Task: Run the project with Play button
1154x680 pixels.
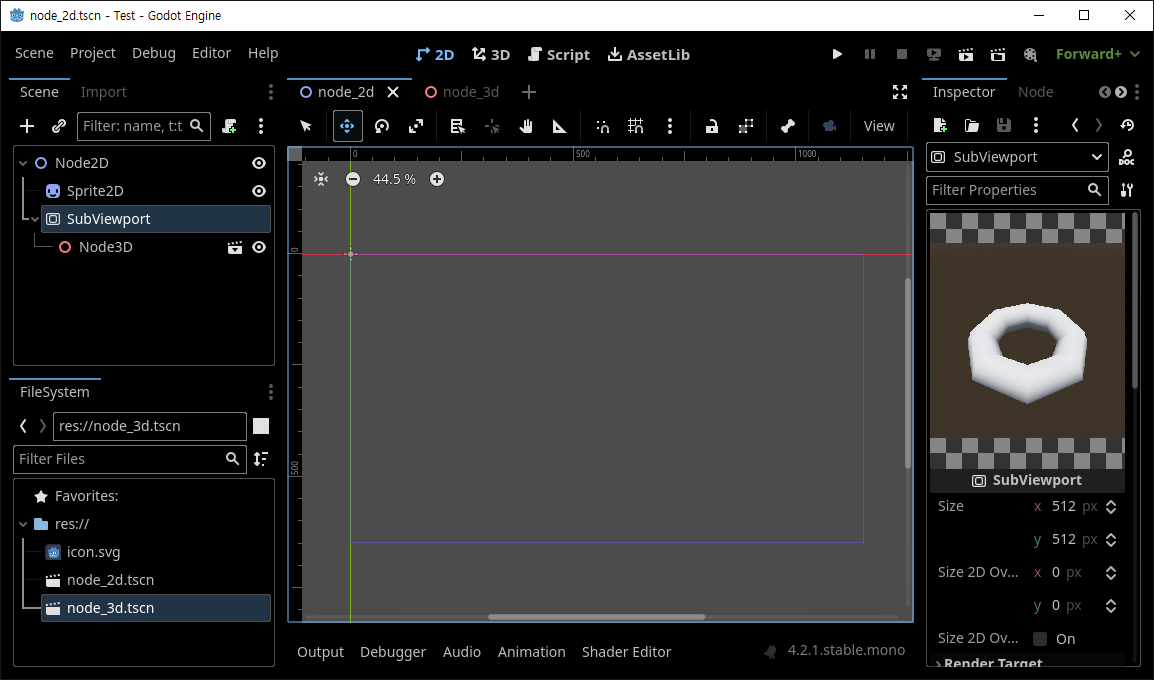Action: (837, 54)
